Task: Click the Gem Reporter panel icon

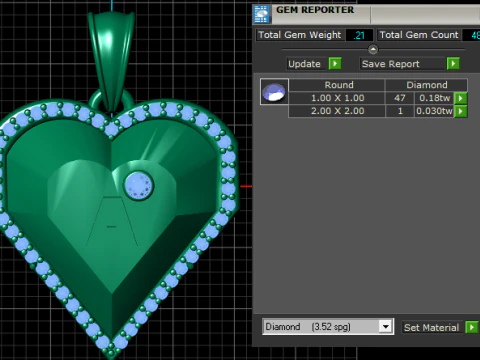Action: tap(262, 14)
